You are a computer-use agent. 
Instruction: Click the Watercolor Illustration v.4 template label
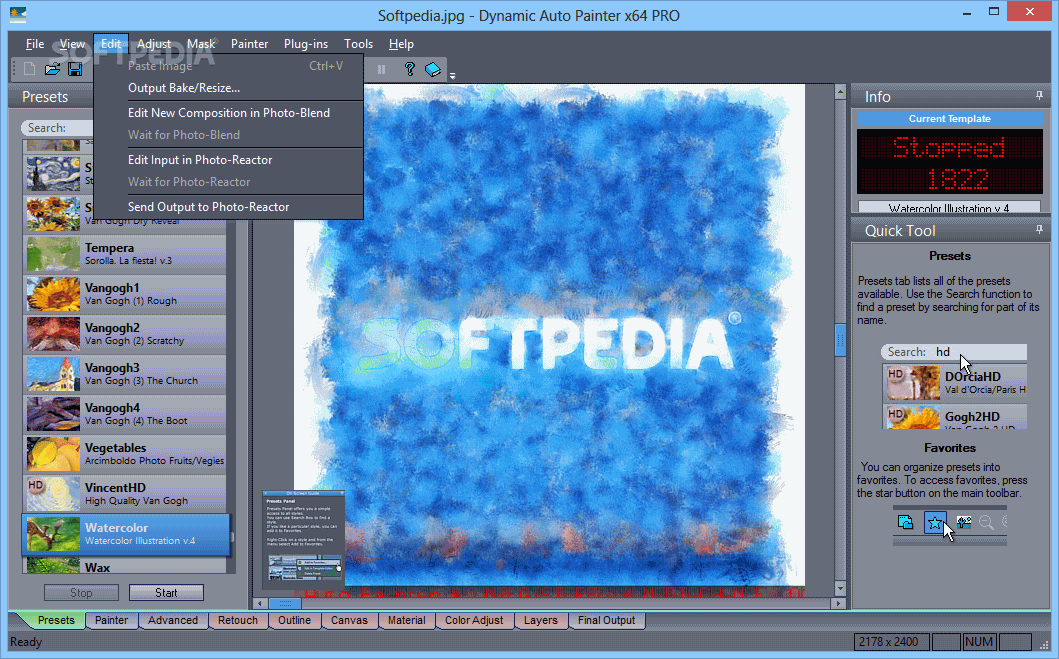949,207
